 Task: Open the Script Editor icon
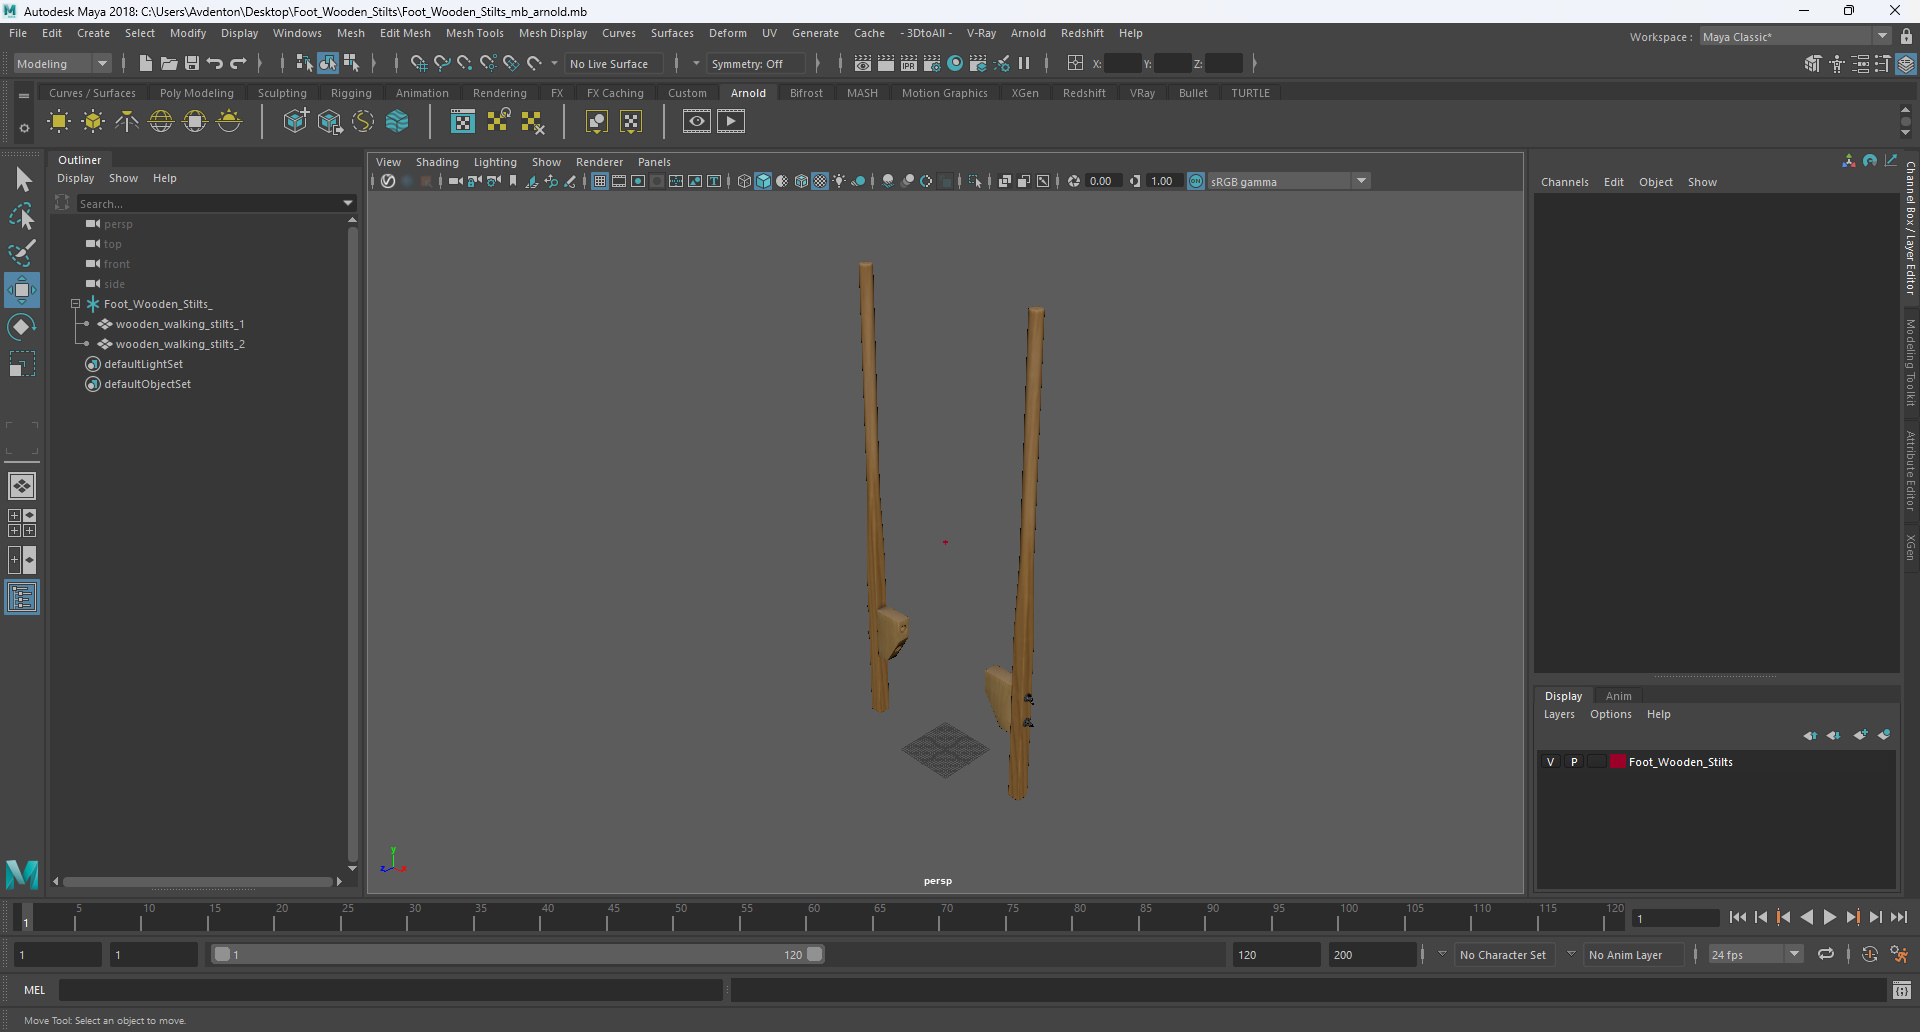coord(1902,990)
